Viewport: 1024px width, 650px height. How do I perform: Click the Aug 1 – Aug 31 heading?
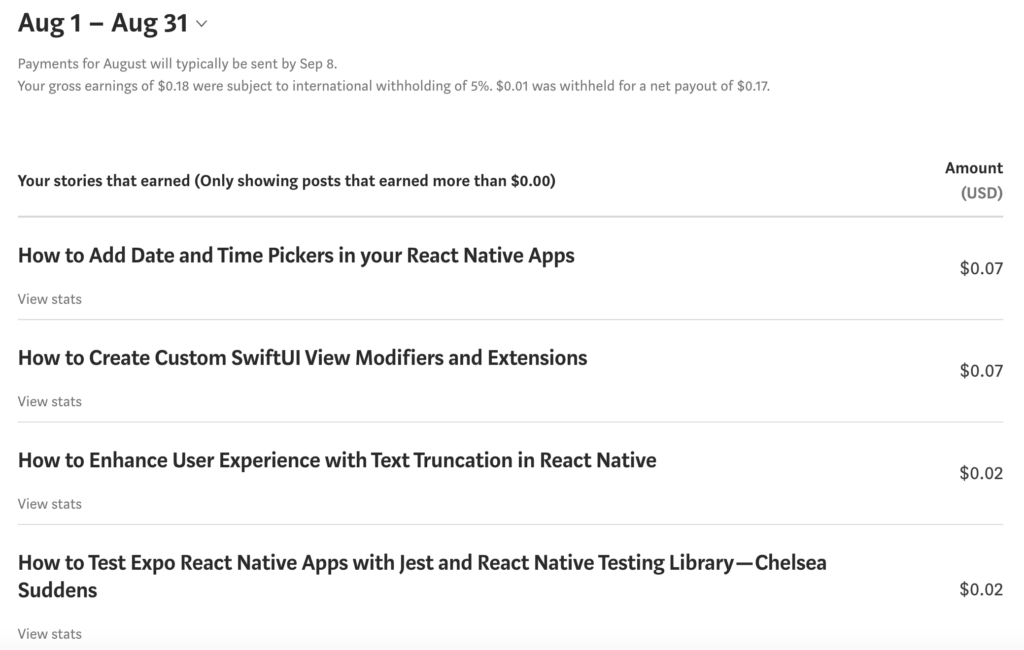pos(103,24)
